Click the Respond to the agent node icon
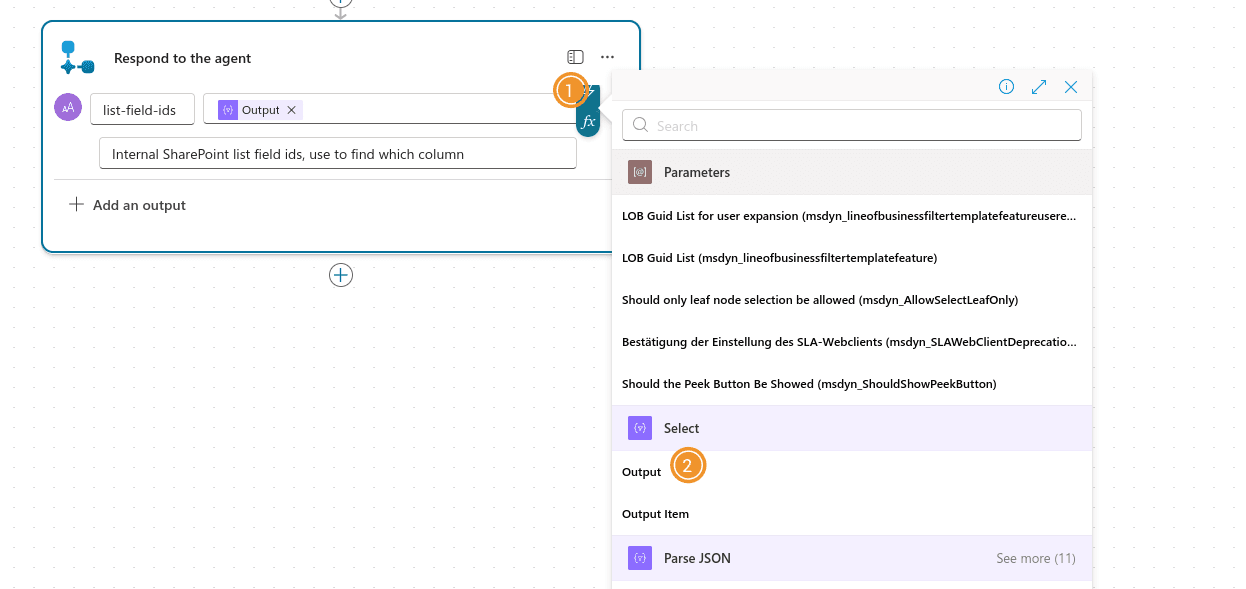This screenshot has width=1246, height=589. pos(77,57)
